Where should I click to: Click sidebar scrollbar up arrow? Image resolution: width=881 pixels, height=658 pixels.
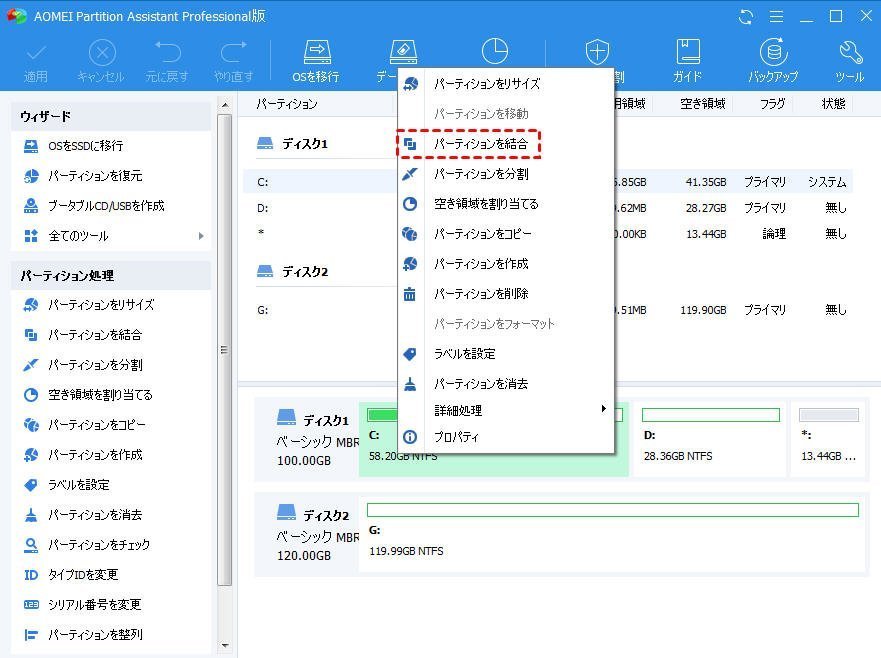[225, 105]
